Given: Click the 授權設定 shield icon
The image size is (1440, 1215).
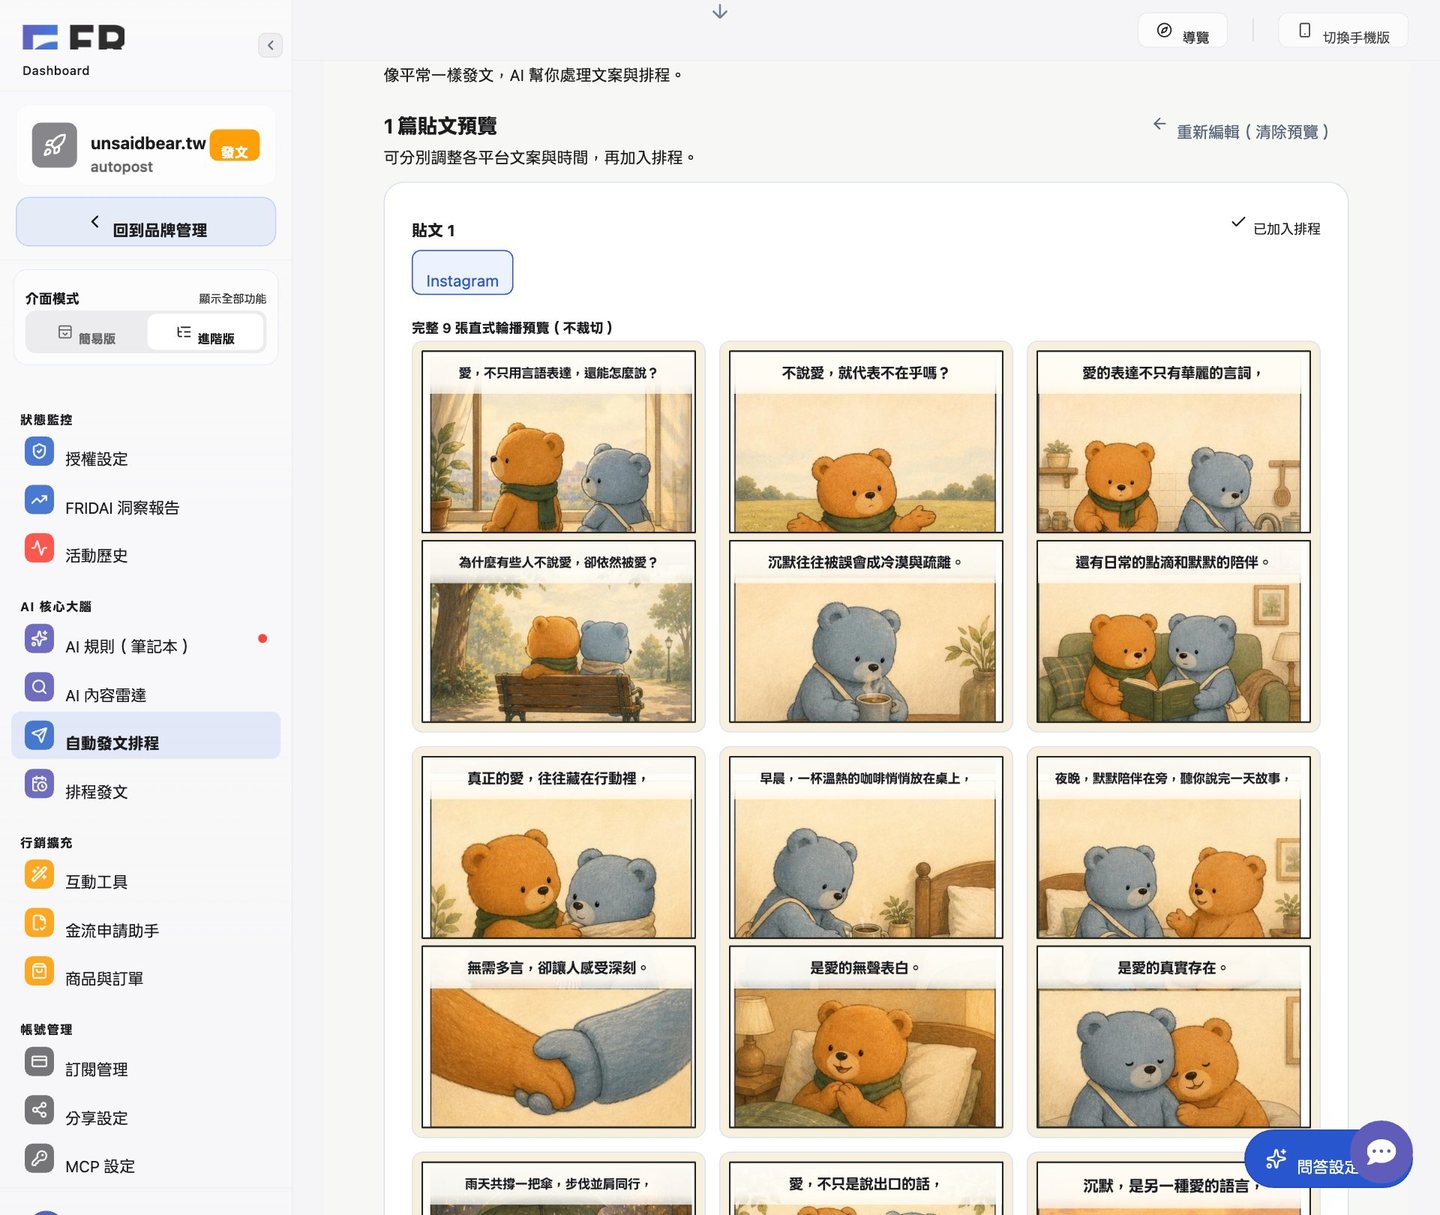Looking at the screenshot, I should 39,452.
